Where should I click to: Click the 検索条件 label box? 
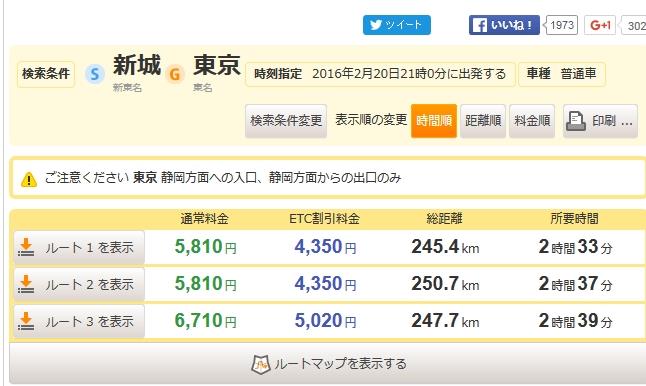46,74
